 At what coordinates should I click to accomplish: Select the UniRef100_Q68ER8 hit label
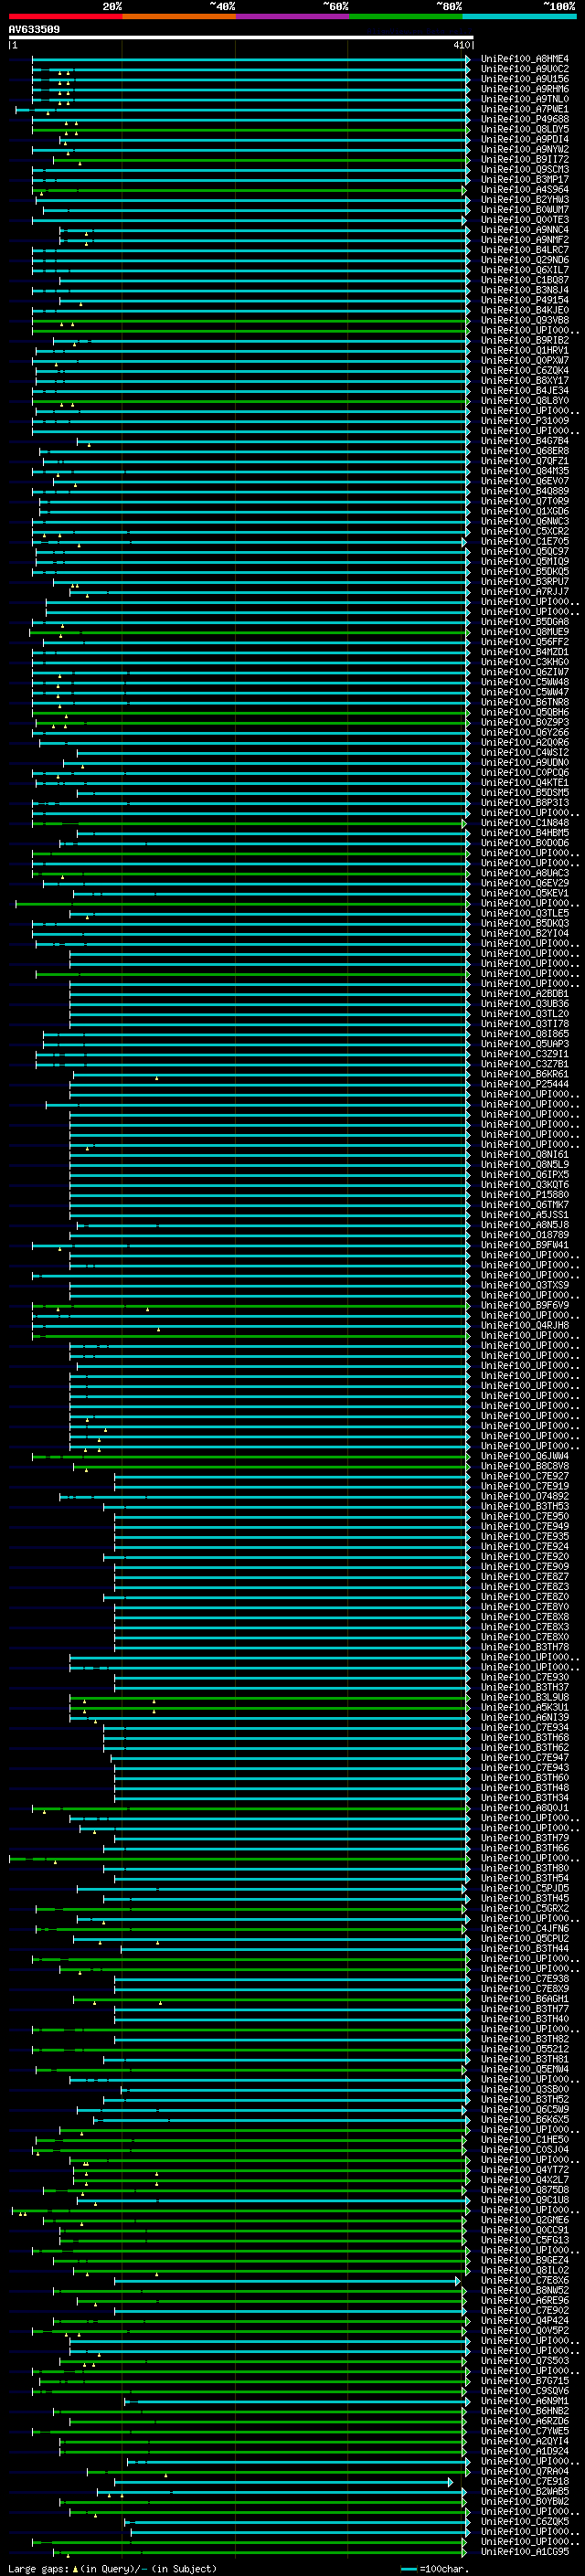point(524,451)
